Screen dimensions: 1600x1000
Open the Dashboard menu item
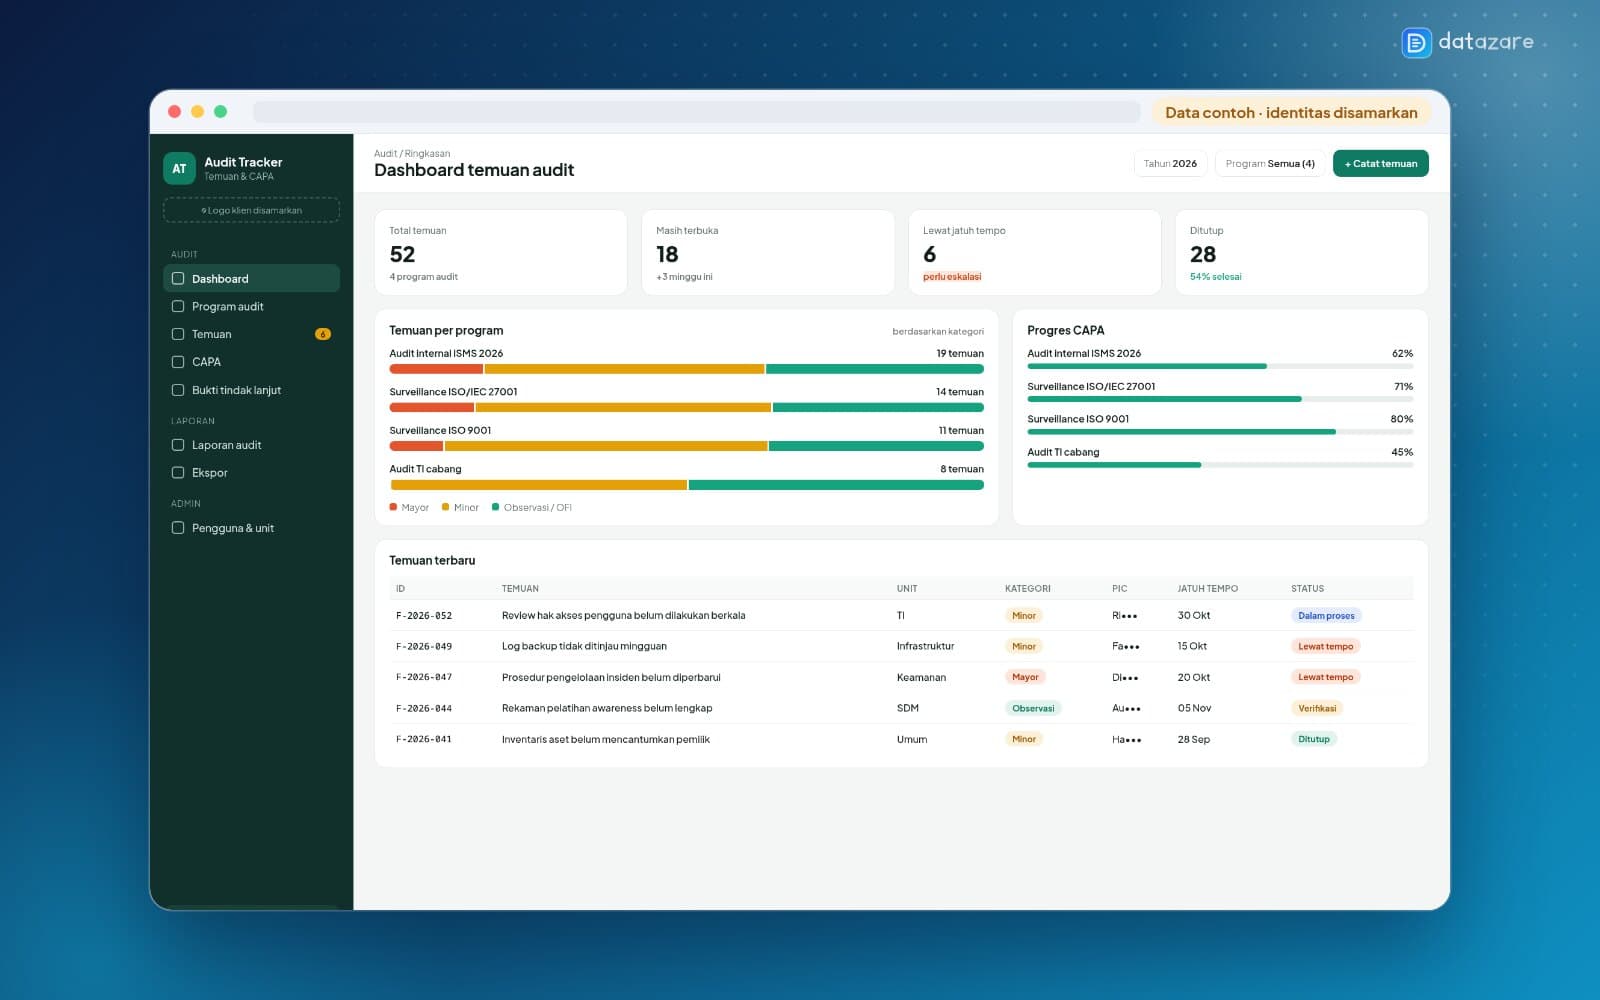click(x=251, y=279)
